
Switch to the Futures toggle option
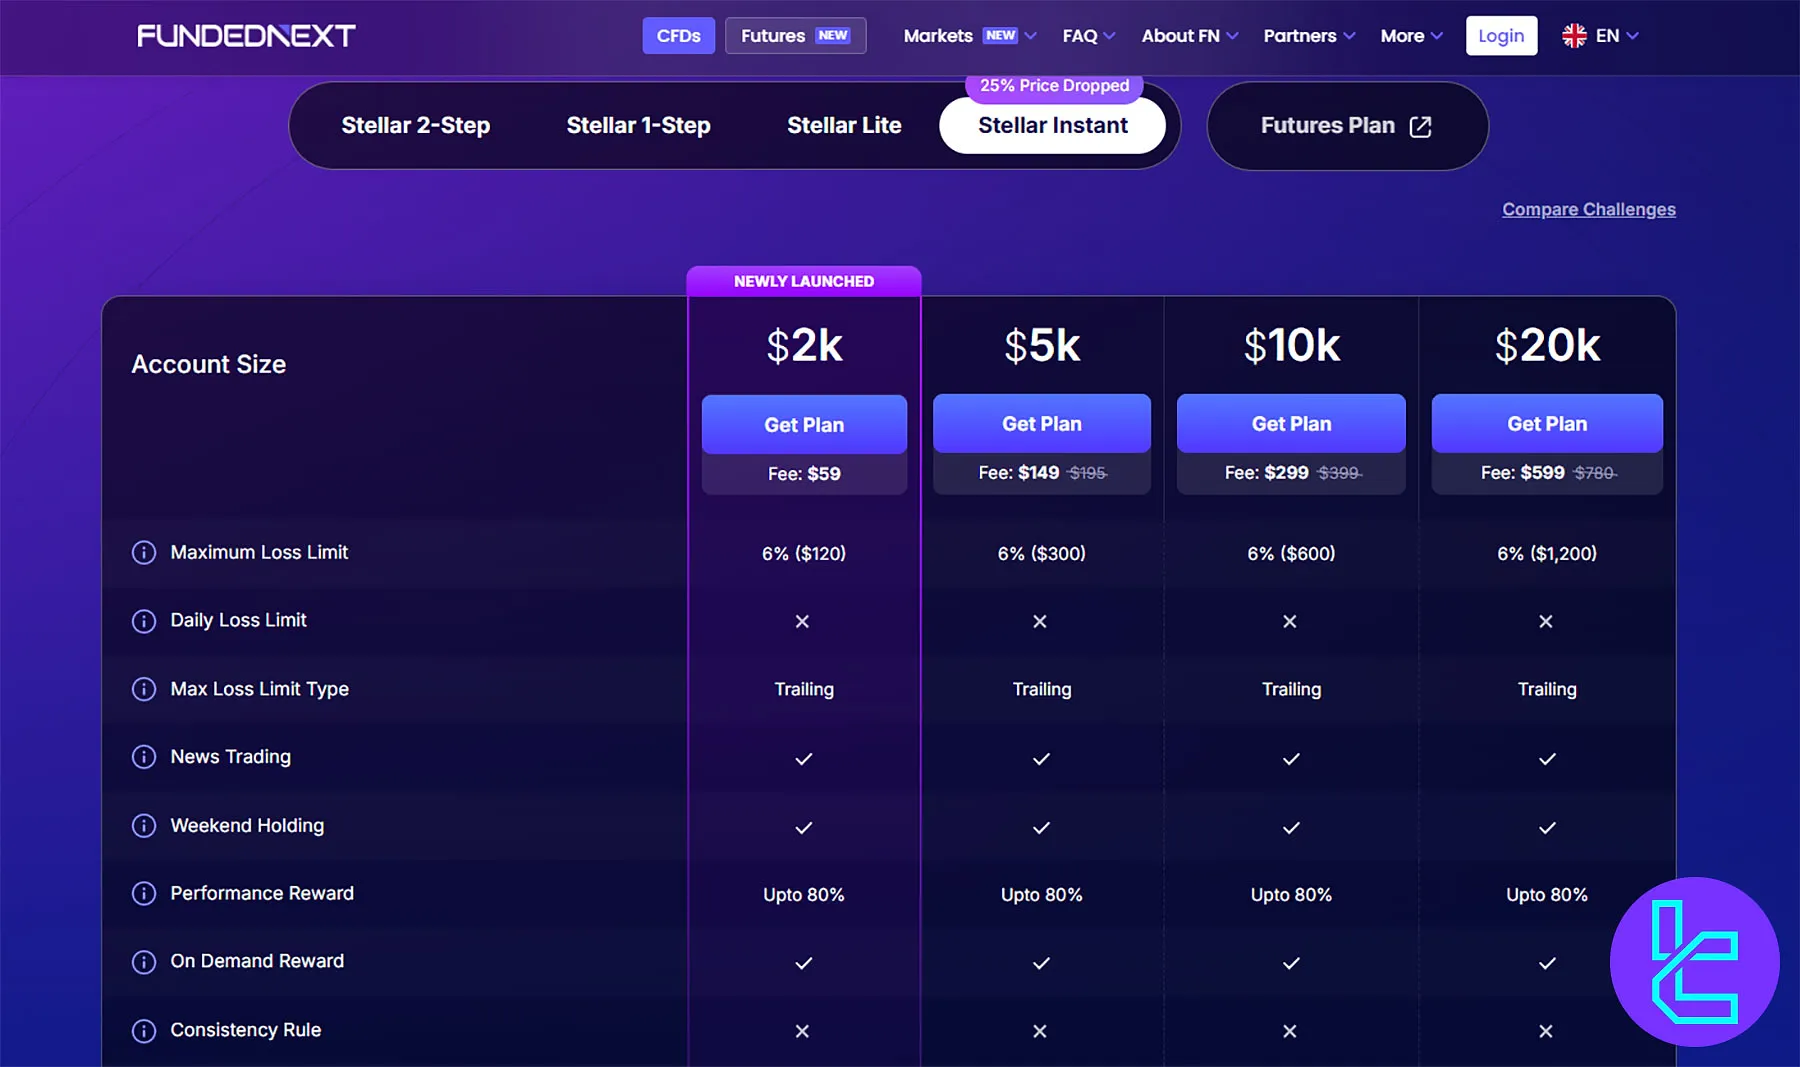[795, 36]
